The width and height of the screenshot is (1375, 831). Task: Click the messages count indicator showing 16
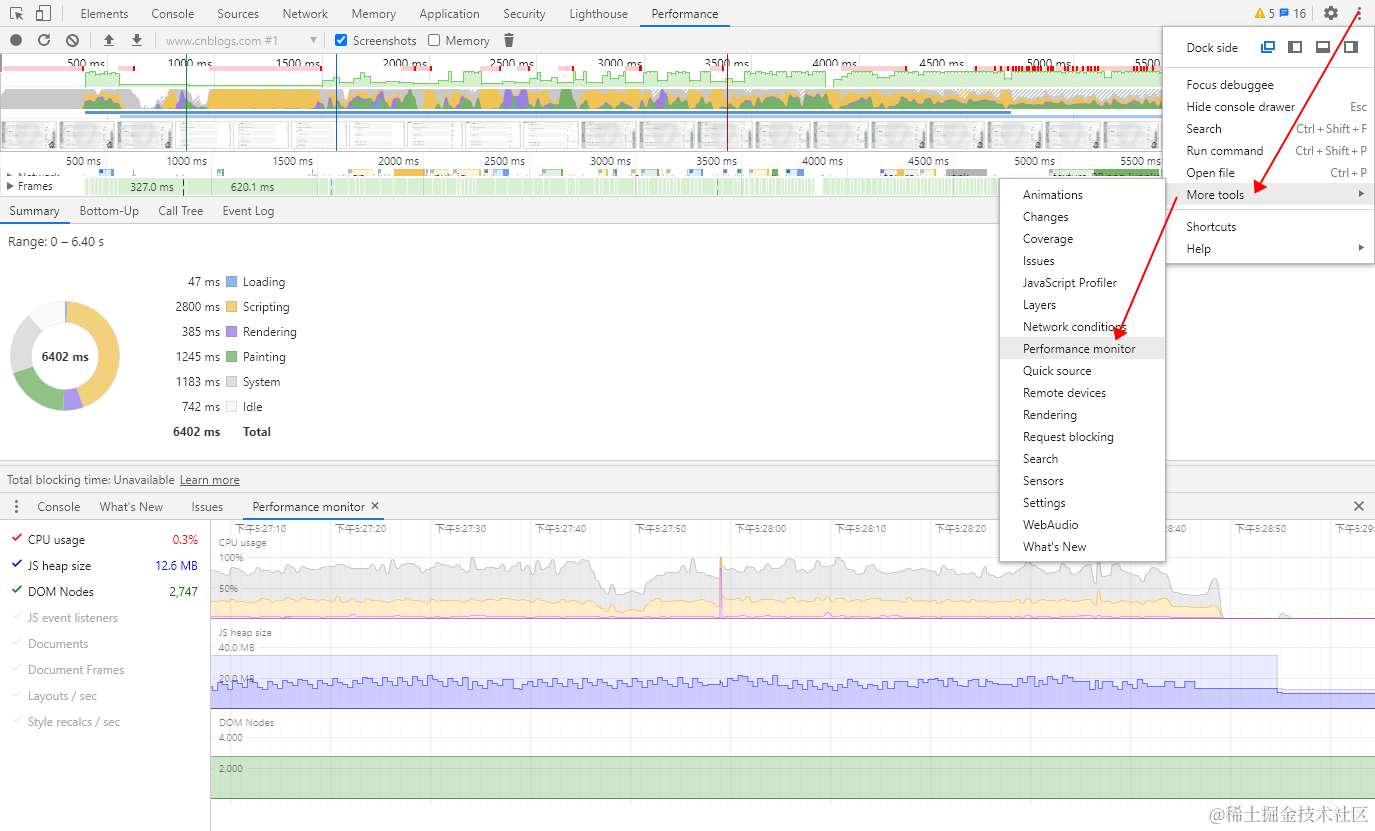tap(1293, 13)
